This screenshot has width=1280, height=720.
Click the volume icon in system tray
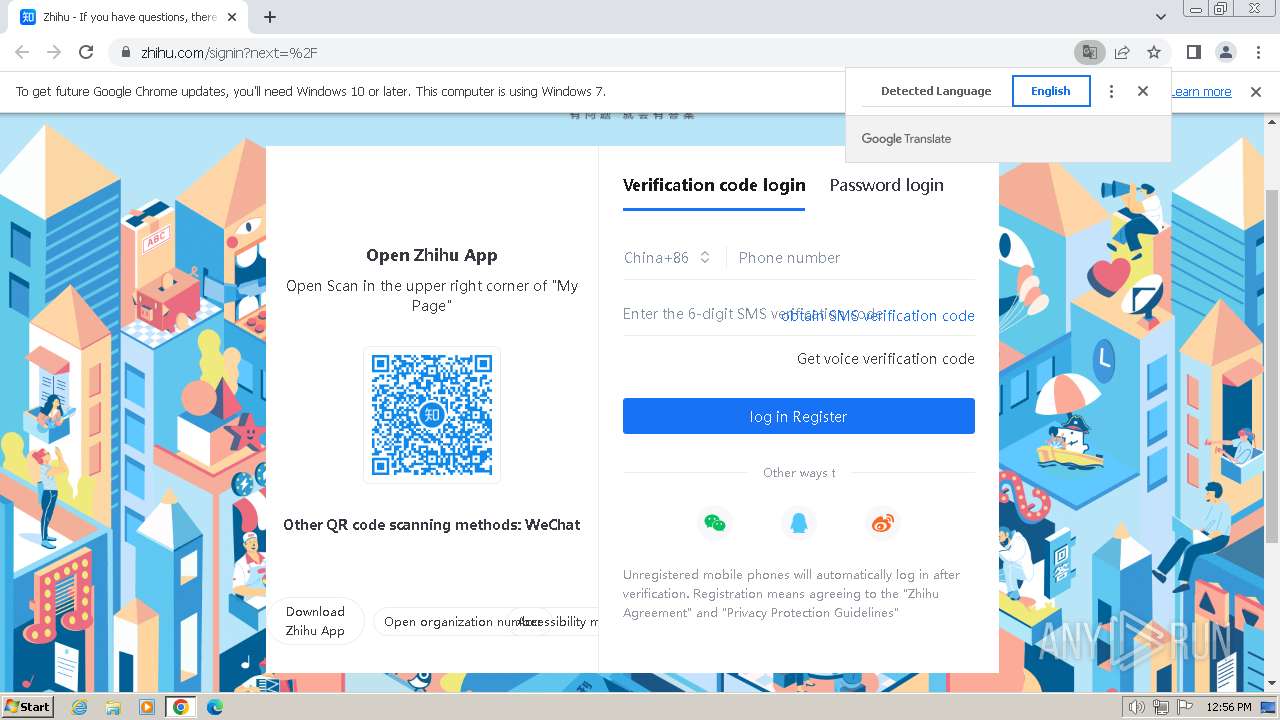coord(1137,707)
